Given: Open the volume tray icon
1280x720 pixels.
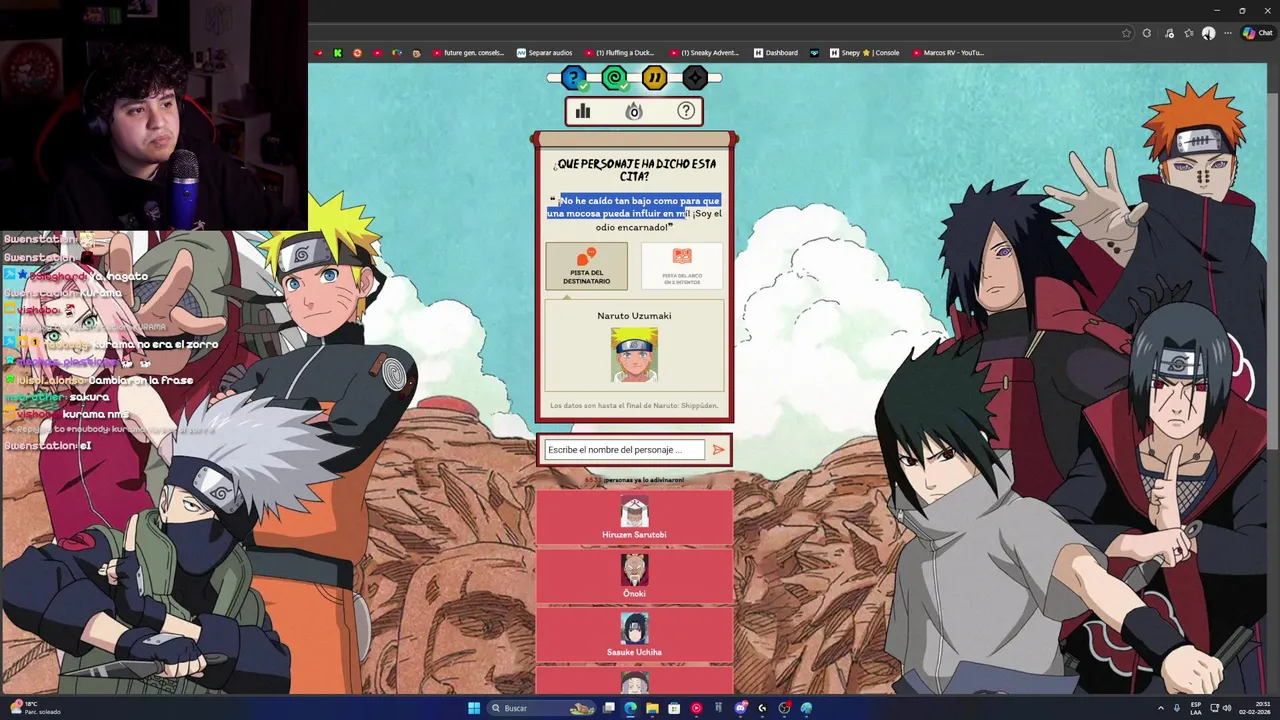Looking at the screenshot, I should [x=1226, y=708].
